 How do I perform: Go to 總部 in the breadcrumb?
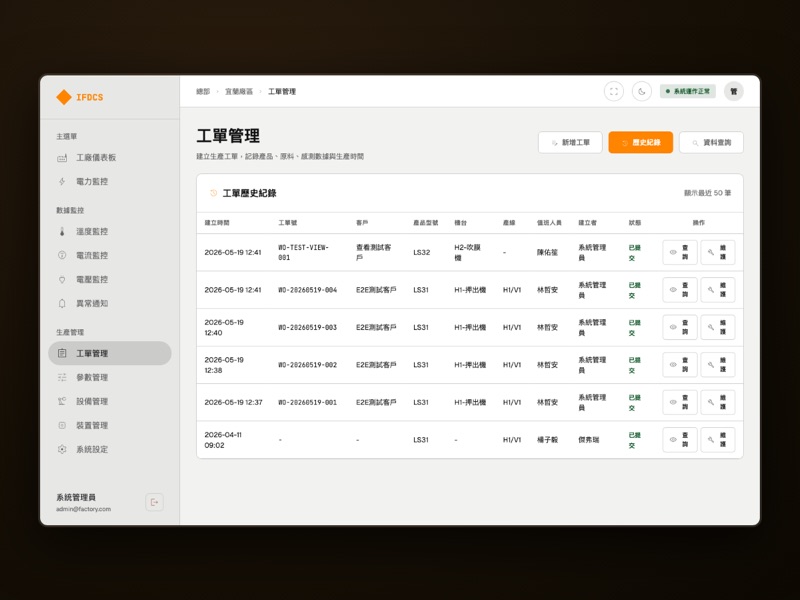tap(203, 92)
